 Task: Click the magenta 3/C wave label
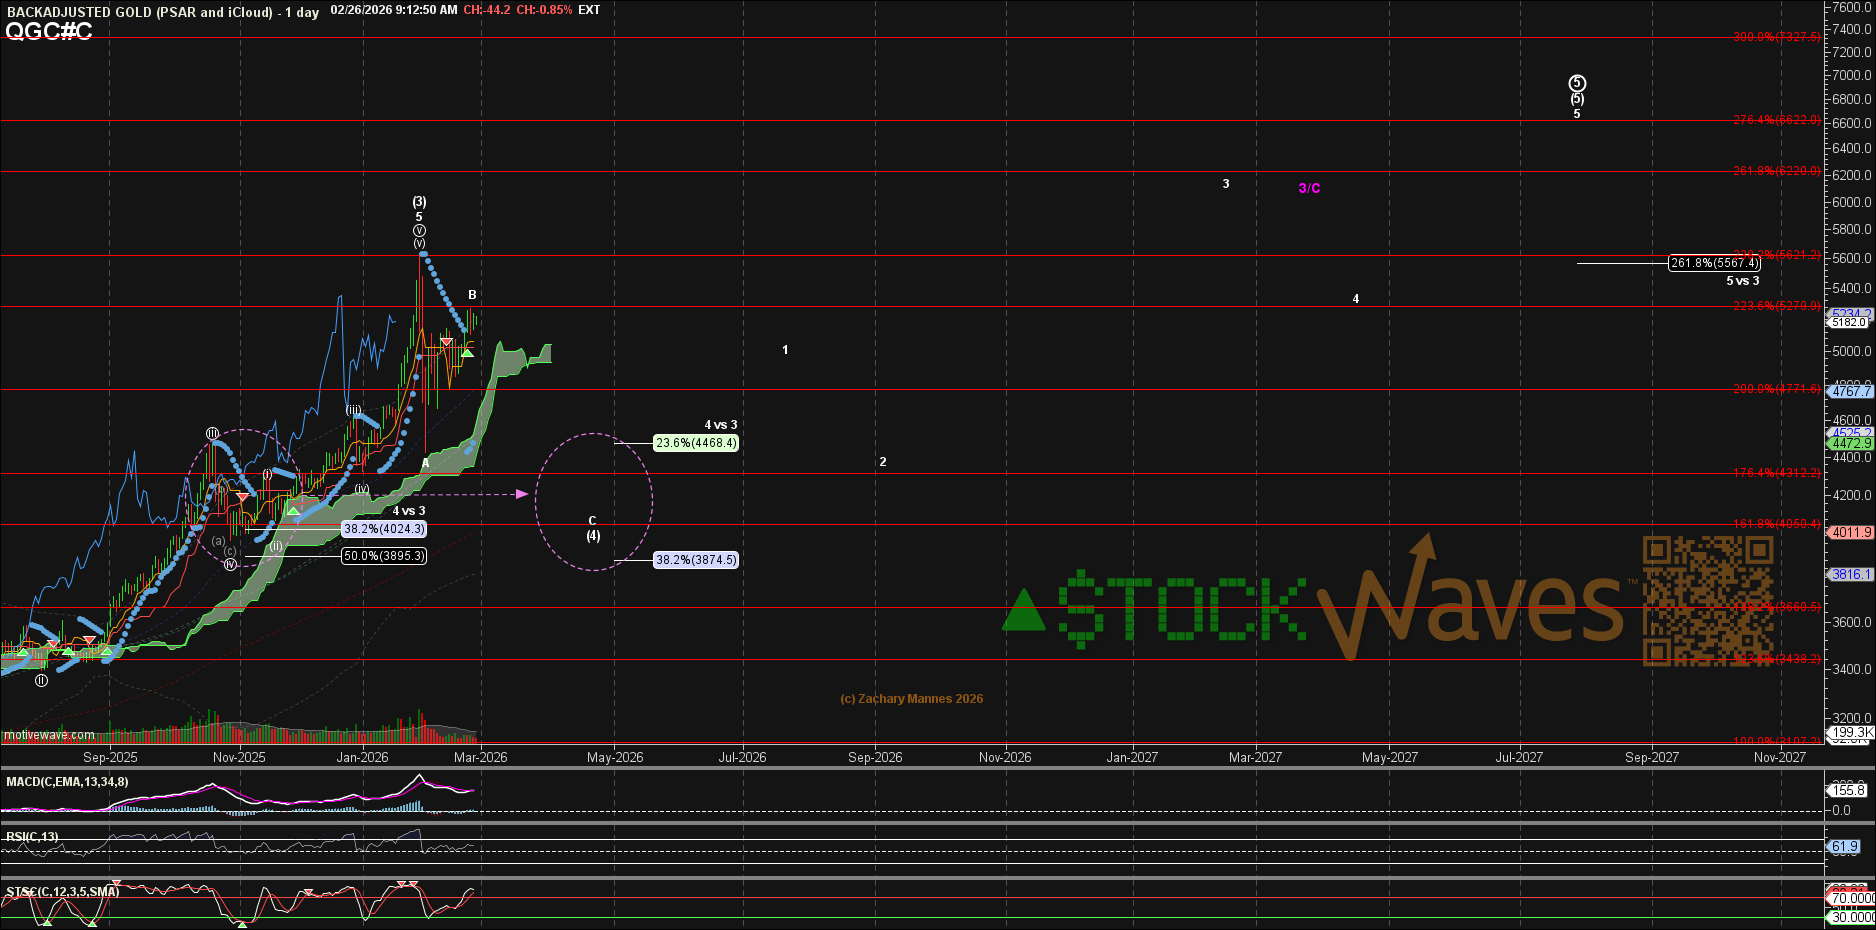tap(1309, 188)
